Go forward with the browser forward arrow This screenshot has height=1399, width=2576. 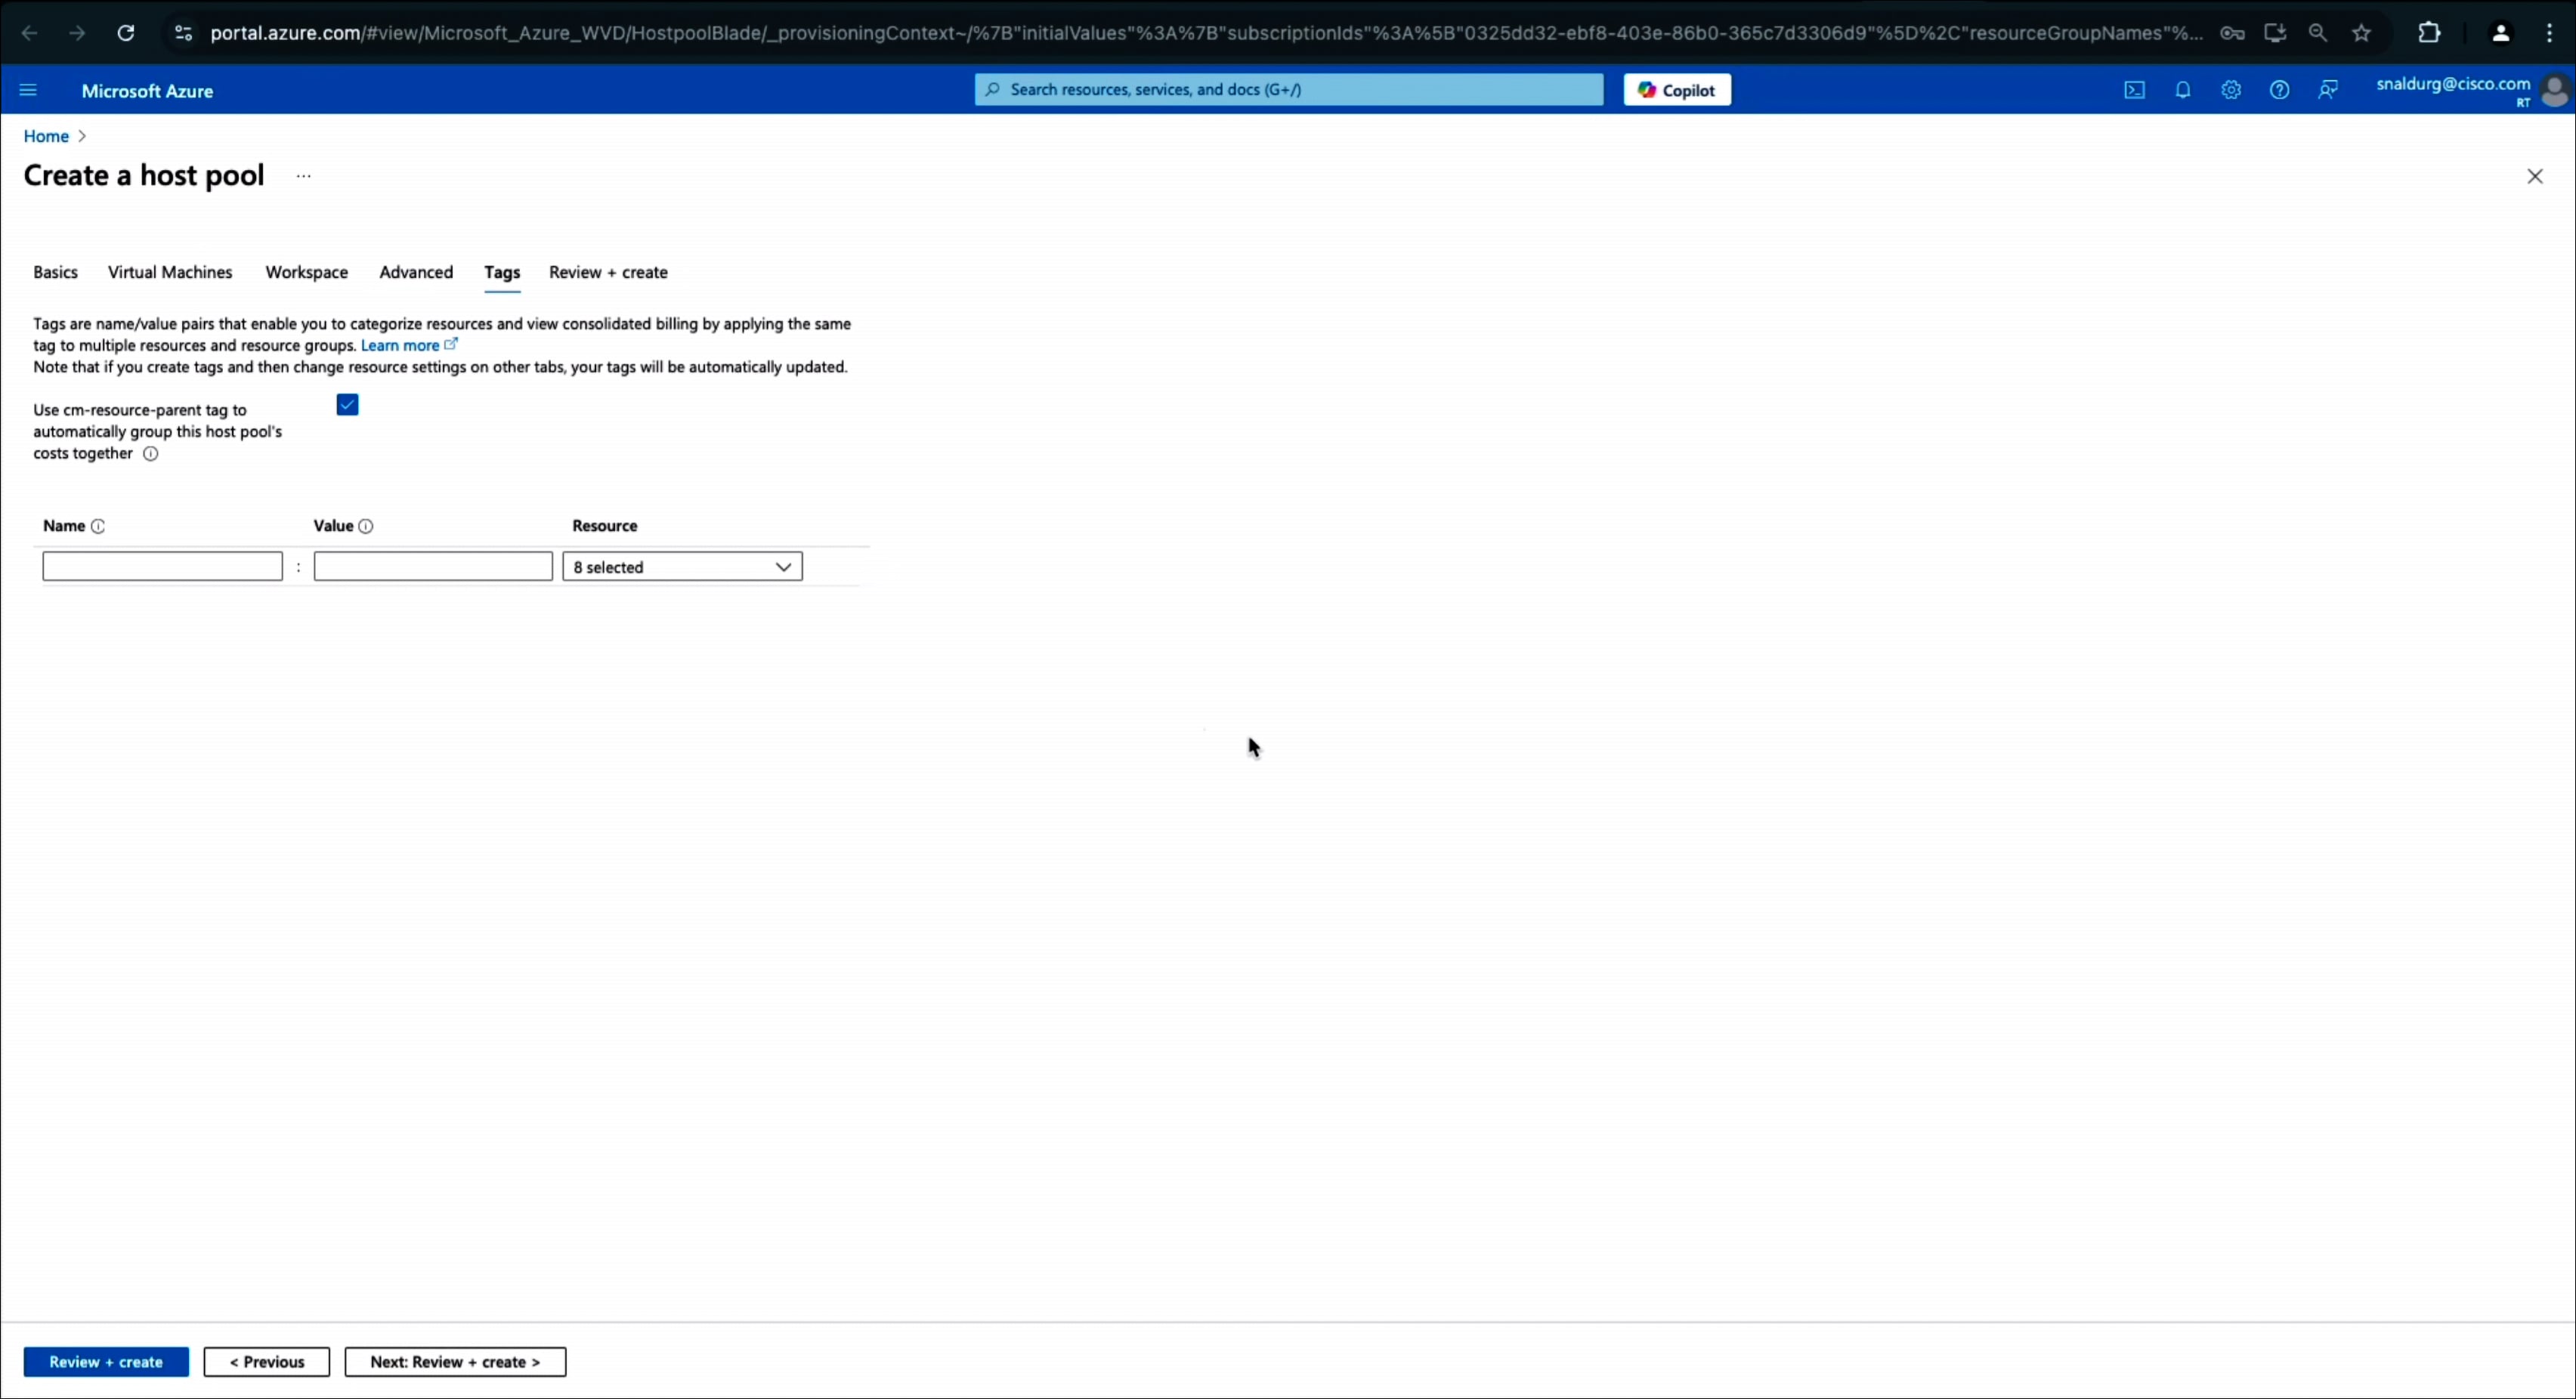[77, 33]
